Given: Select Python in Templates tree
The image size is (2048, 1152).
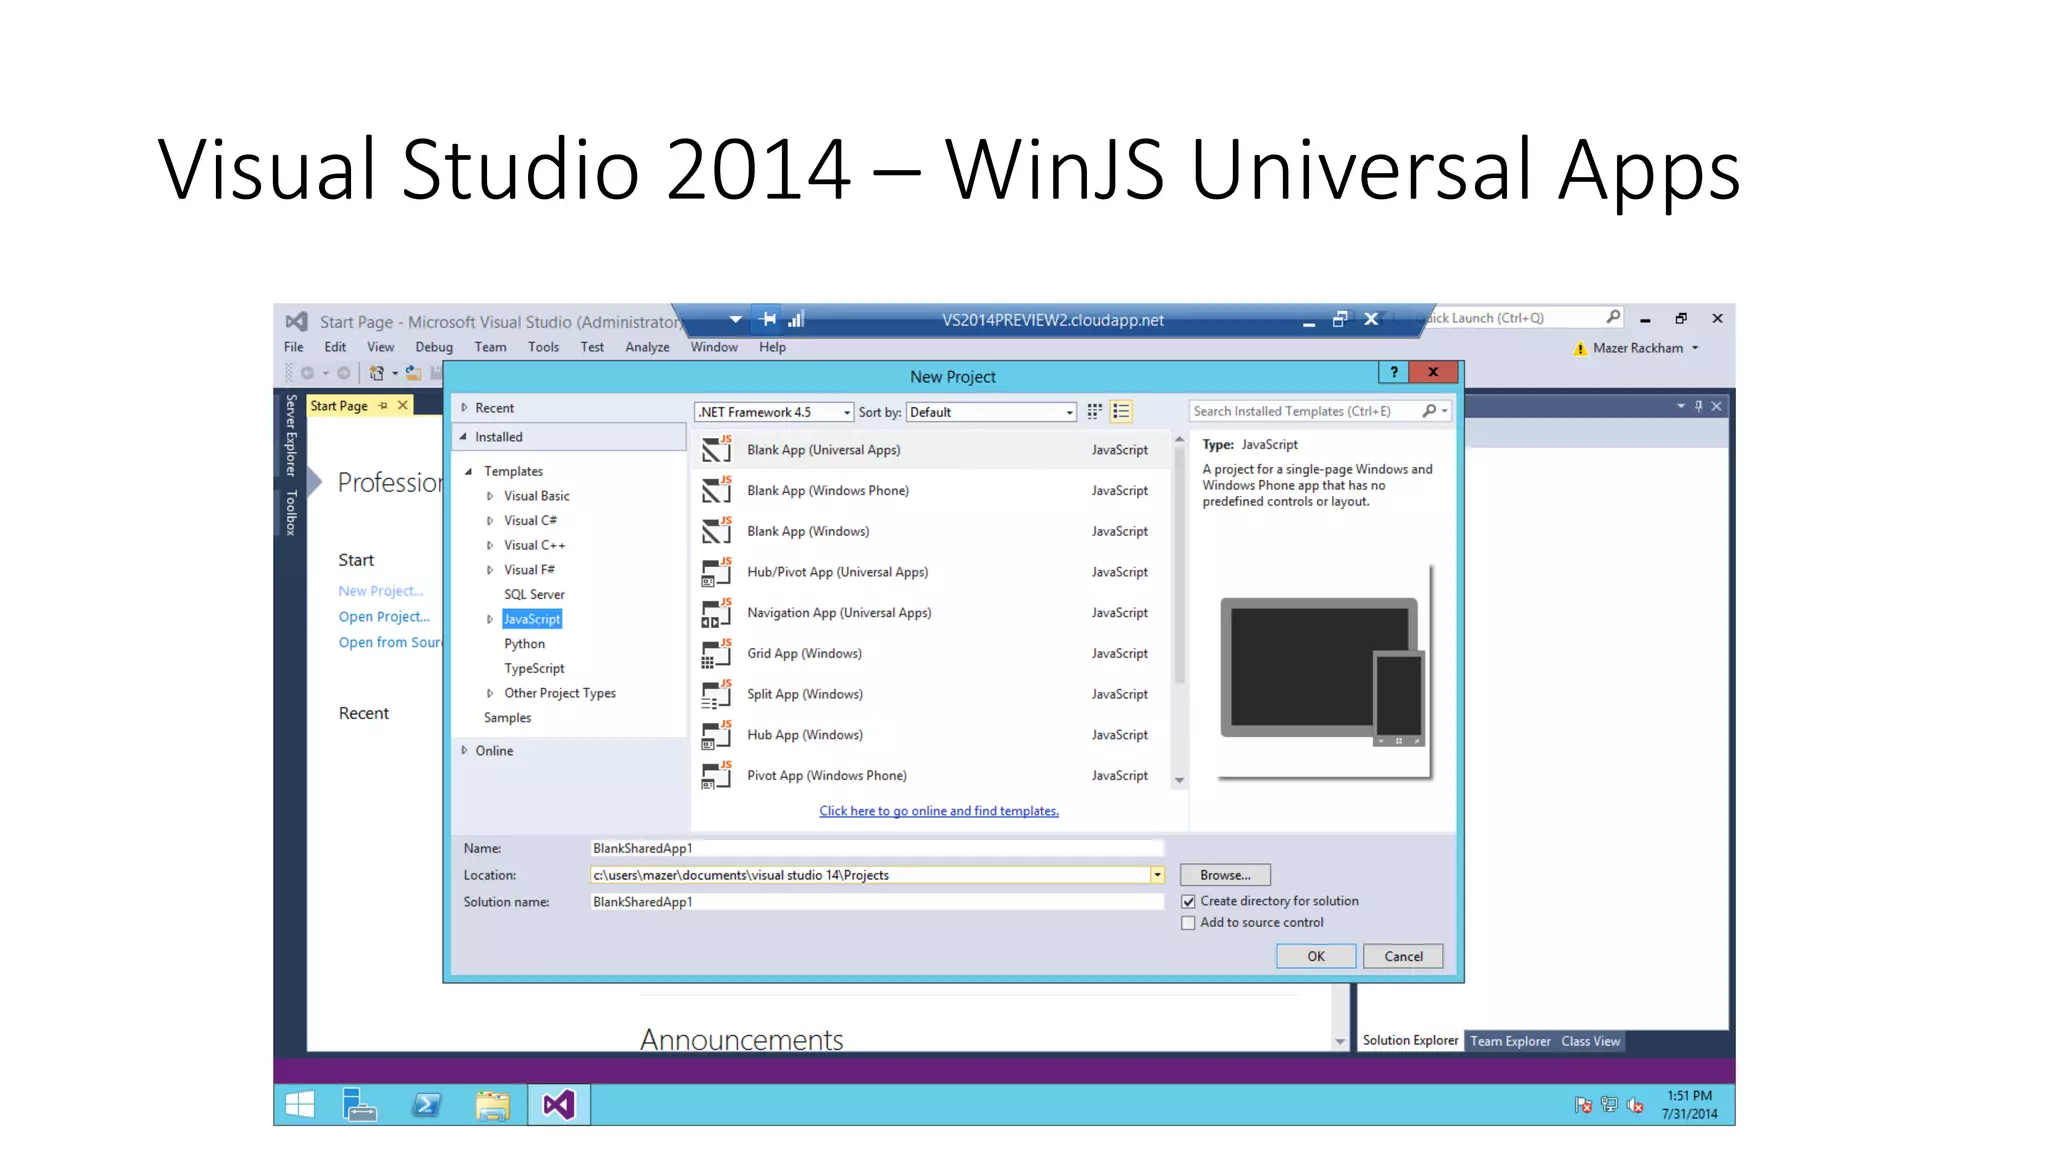Looking at the screenshot, I should [524, 644].
